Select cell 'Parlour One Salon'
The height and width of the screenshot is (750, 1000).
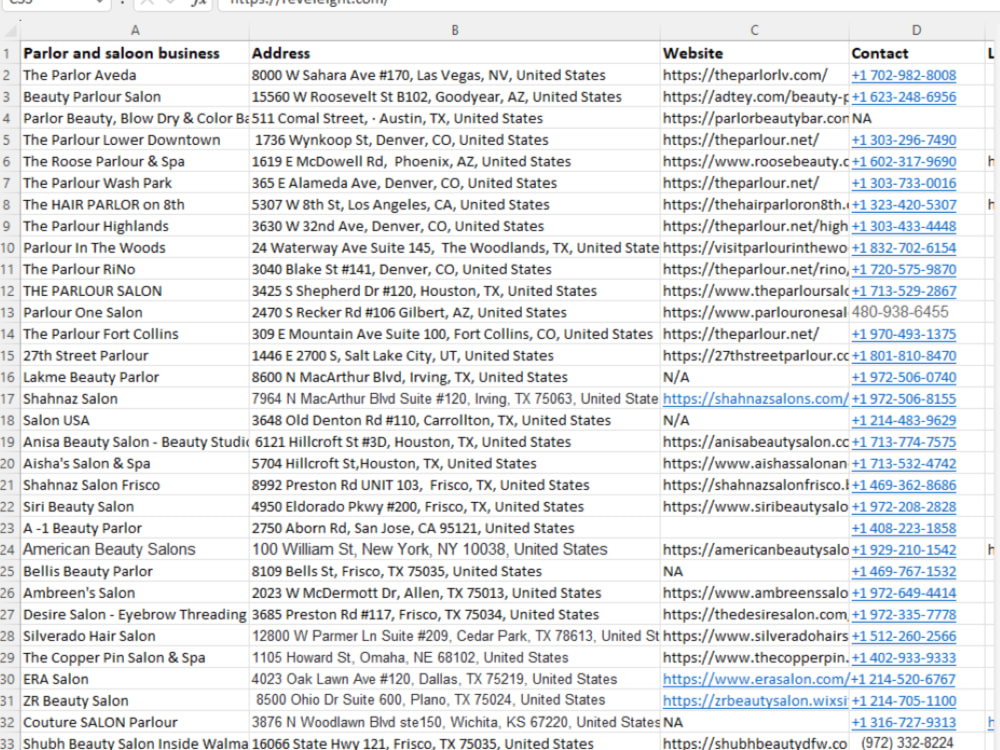coord(135,312)
